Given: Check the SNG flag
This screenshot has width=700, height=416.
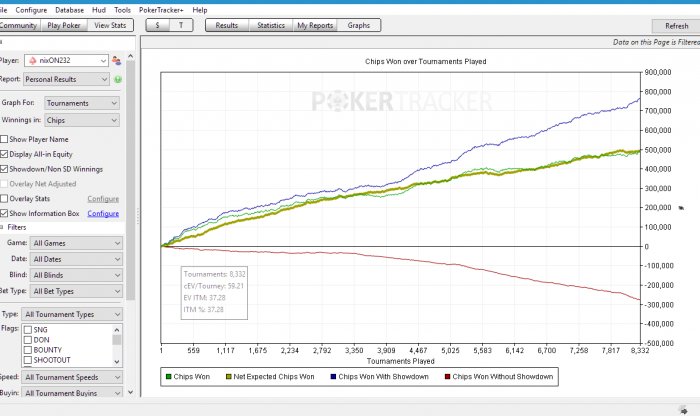Looking at the screenshot, I should (x=28, y=330).
